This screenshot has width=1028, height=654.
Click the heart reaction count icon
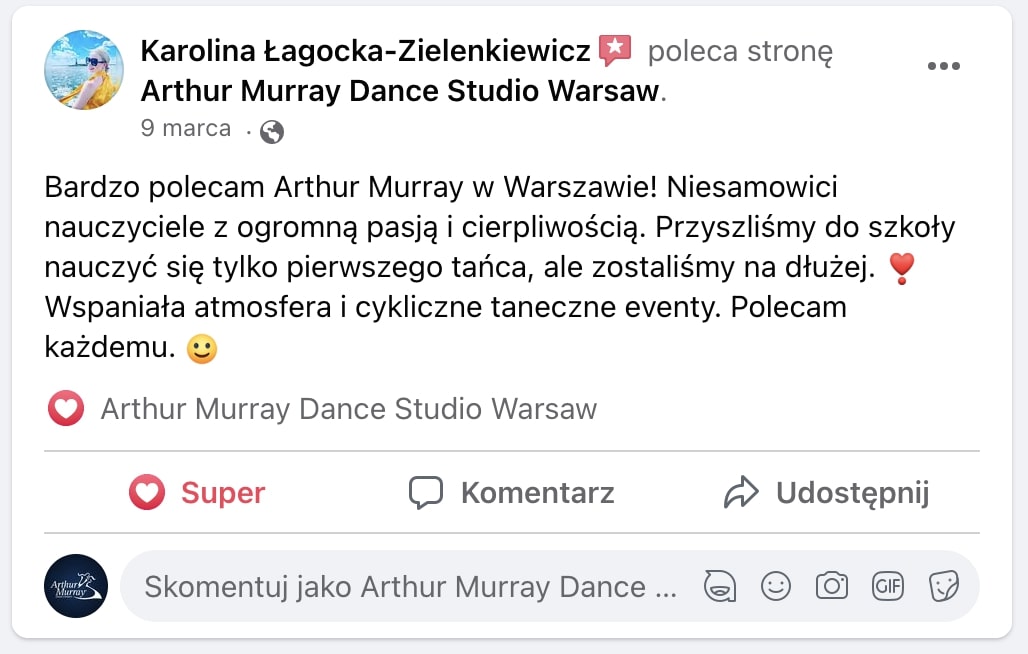pos(66,409)
